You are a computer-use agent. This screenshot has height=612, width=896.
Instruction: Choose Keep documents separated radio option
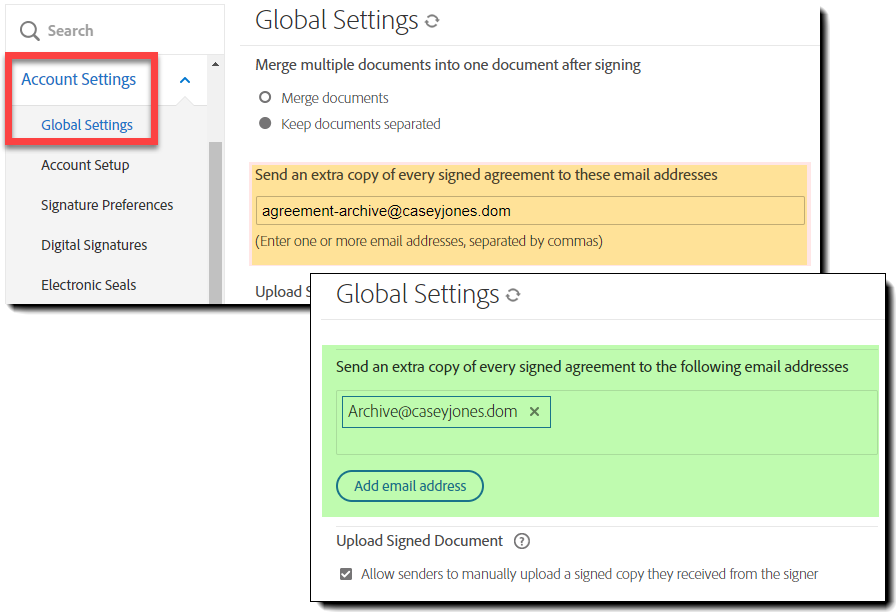(265, 124)
